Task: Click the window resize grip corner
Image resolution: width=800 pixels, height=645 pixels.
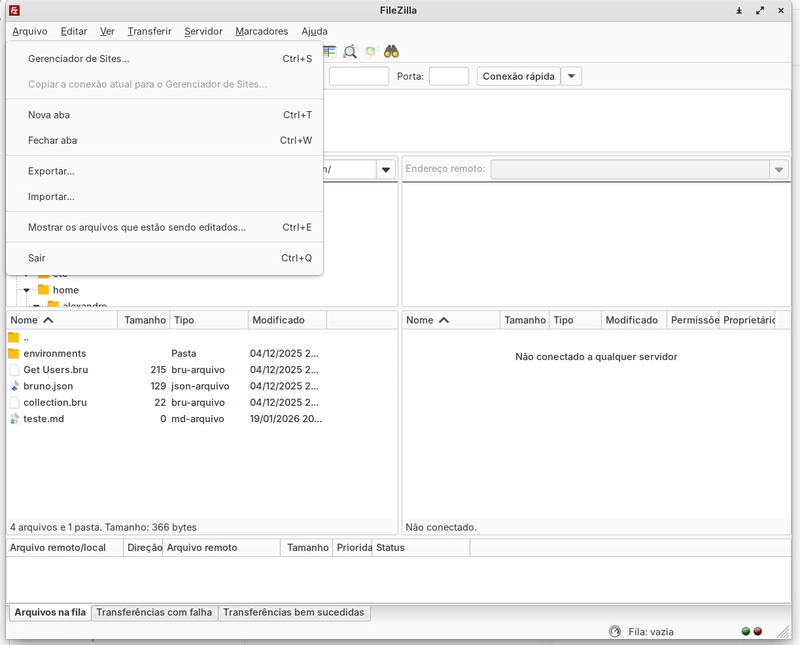Action: (x=783, y=632)
